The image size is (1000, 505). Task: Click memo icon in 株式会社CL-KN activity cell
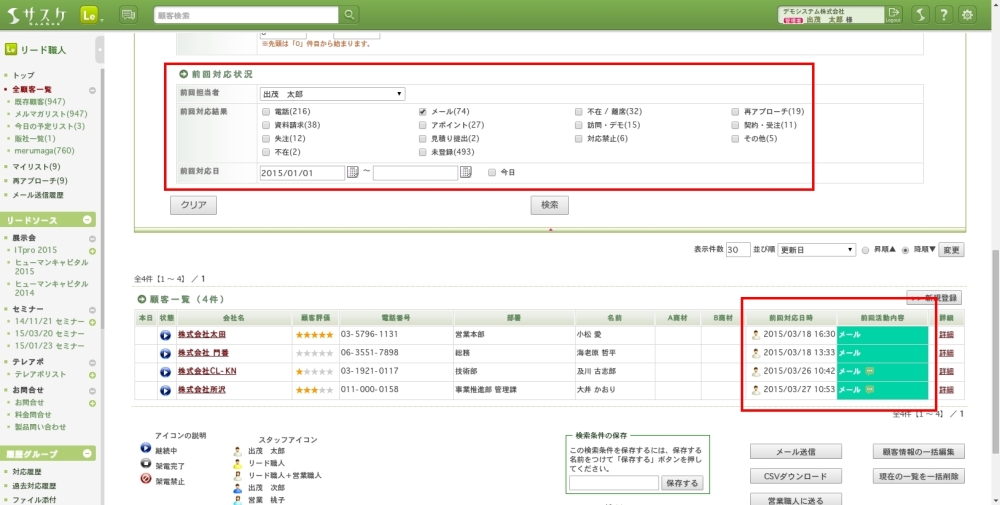click(x=870, y=371)
